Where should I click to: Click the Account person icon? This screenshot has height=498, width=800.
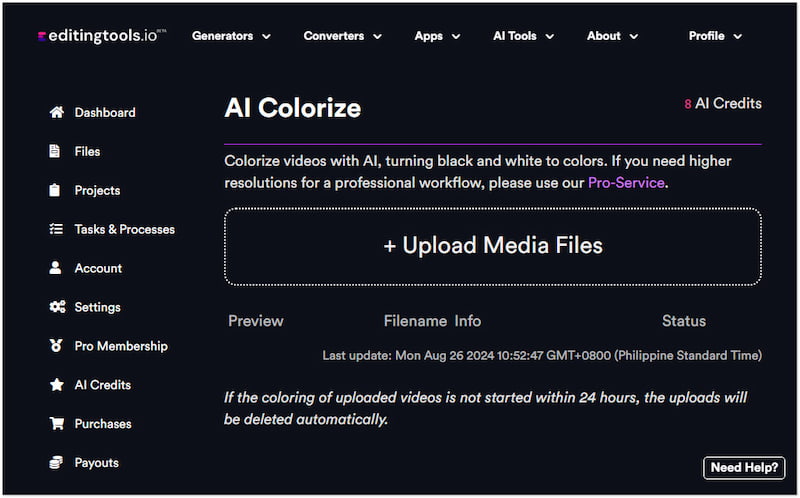pyautogui.click(x=56, y=269)
